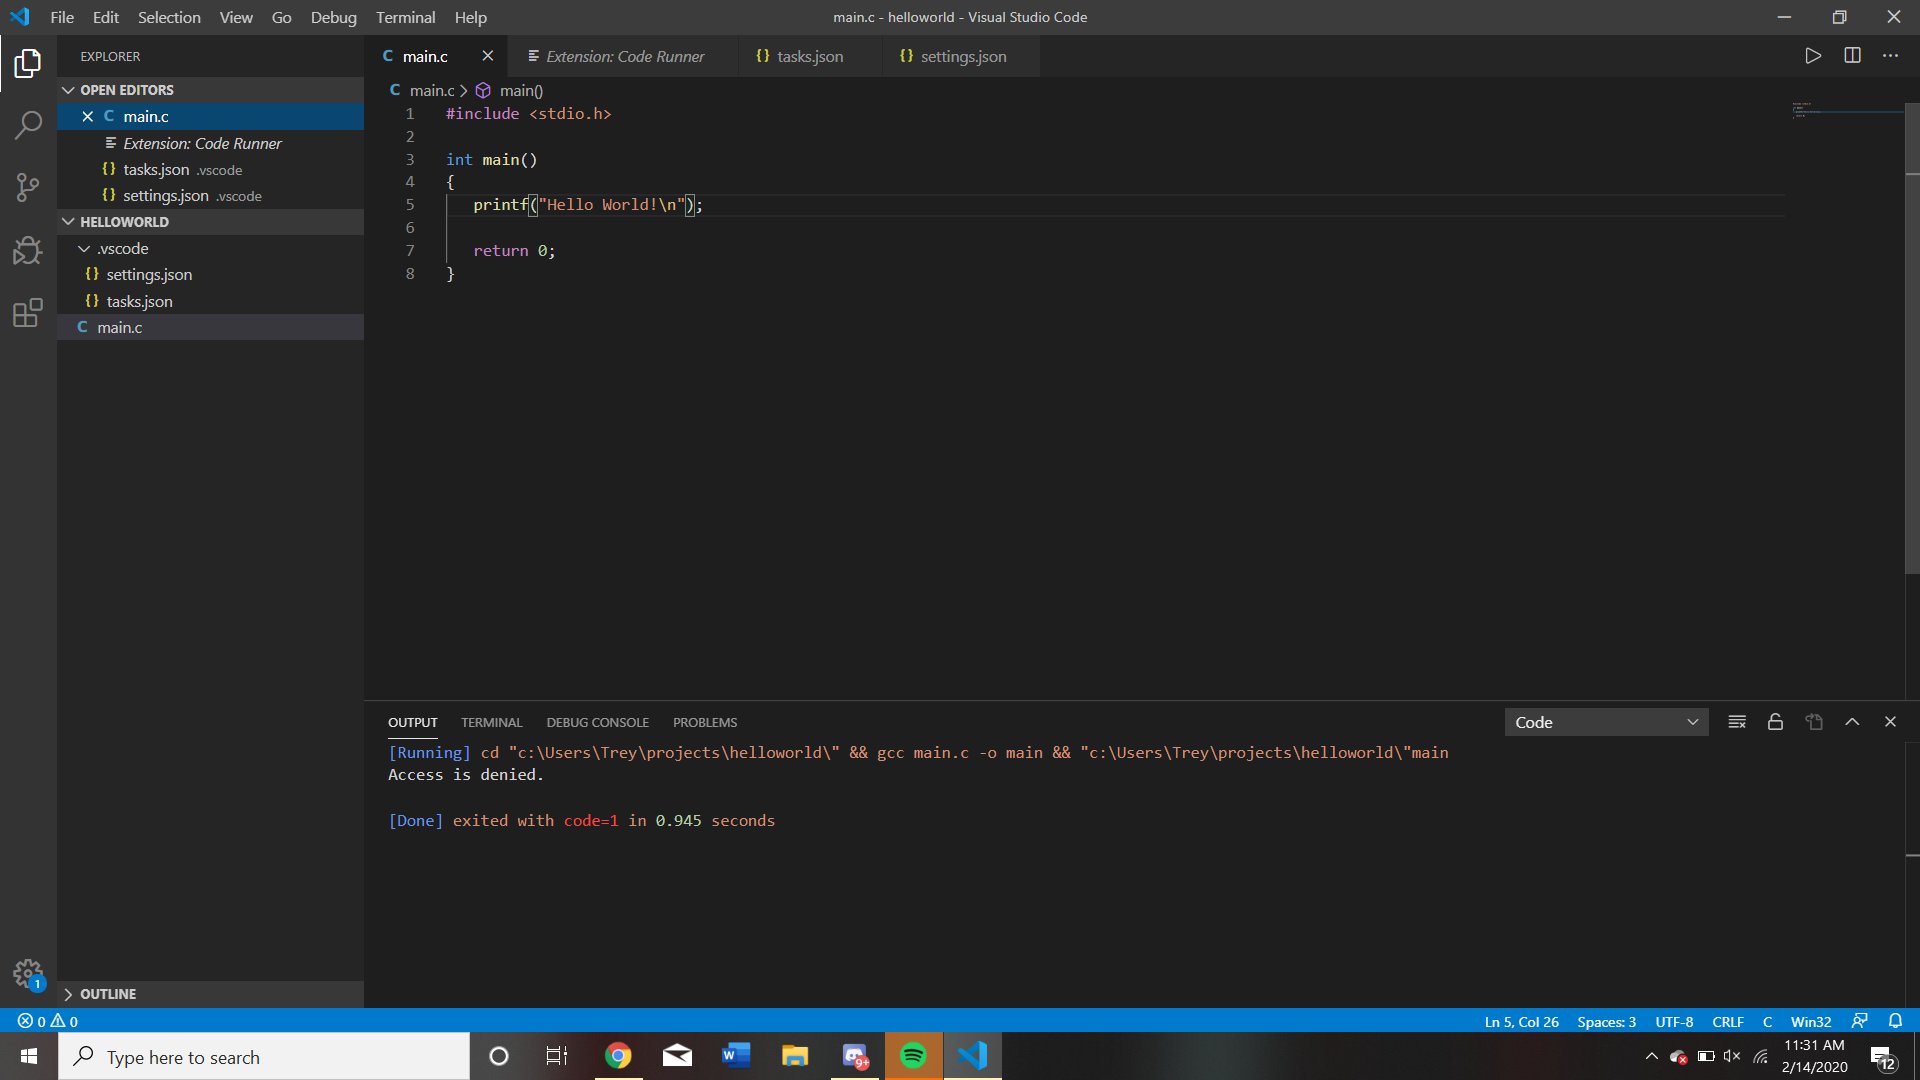
Task: Click the Clear Output icon
Action: coord(1737,722)
